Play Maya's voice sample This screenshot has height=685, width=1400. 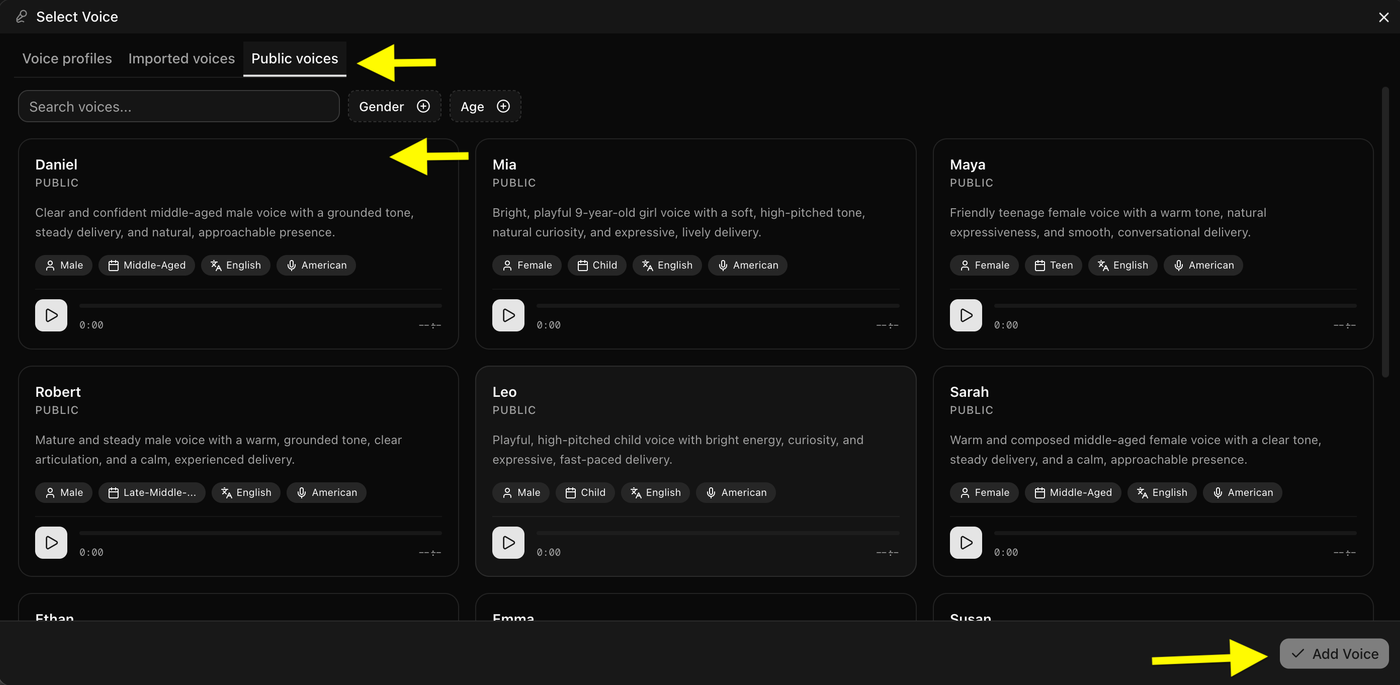tap(966, 315)
